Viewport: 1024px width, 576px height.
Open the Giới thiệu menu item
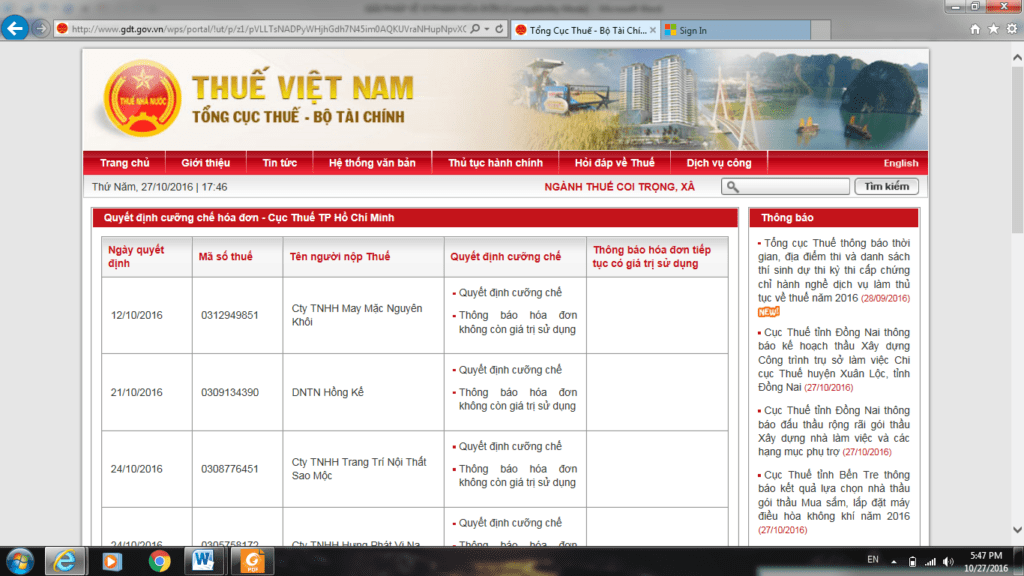pos(205,163)
